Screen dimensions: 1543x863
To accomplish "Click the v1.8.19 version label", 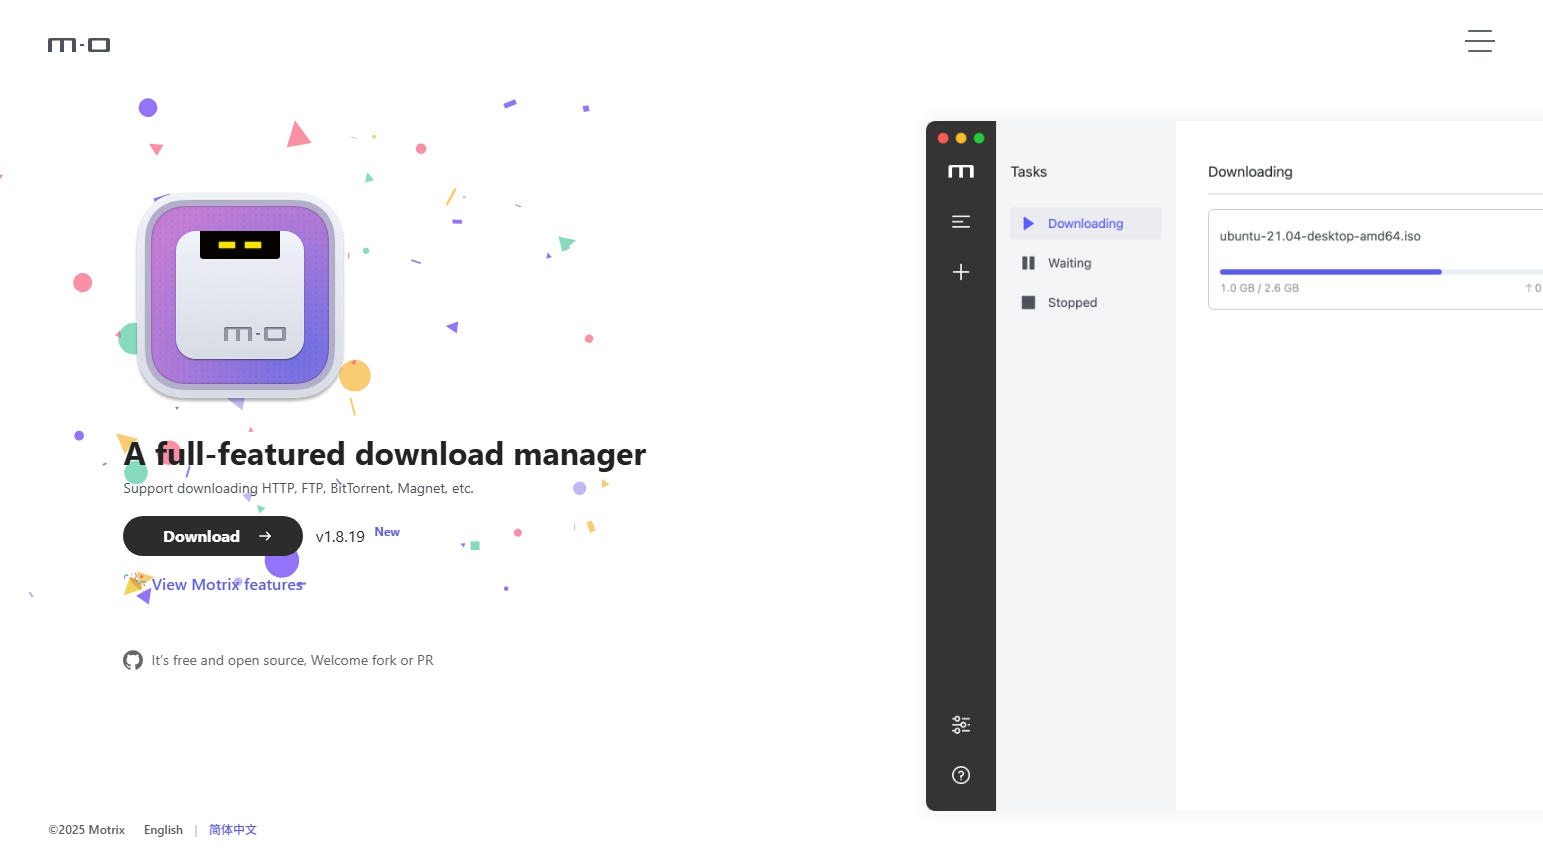I will [x=340, y=537].
